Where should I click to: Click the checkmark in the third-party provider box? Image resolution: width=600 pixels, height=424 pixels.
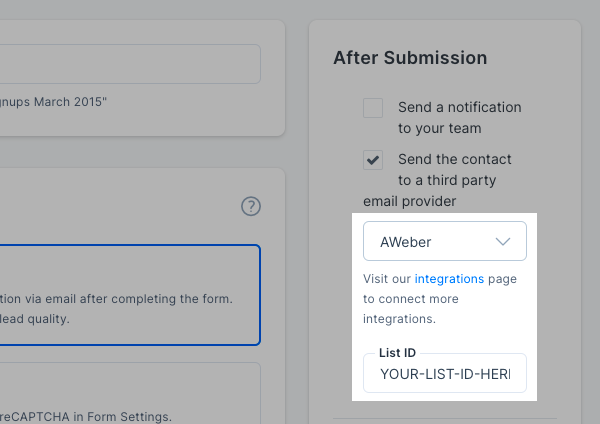(373, 159)
